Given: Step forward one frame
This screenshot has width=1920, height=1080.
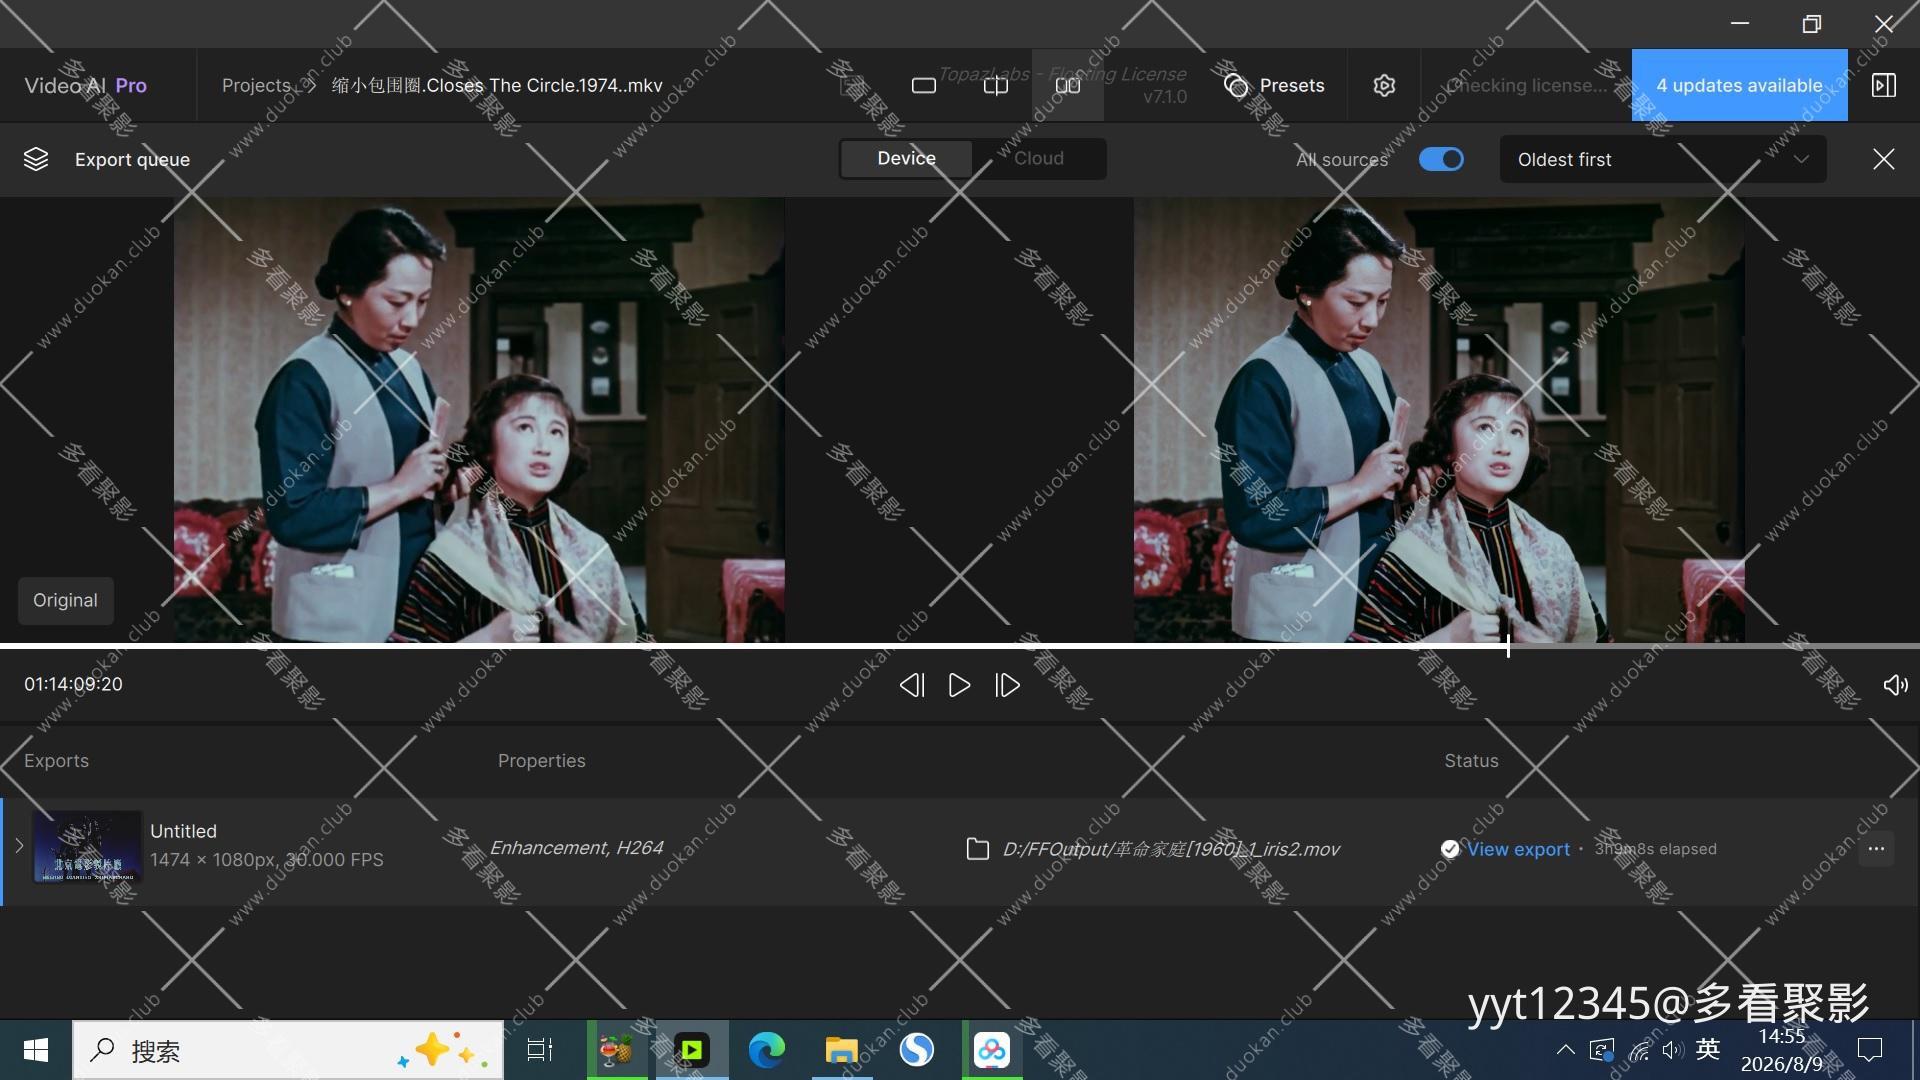Looking at the screenshot, I should point(1007,685).
